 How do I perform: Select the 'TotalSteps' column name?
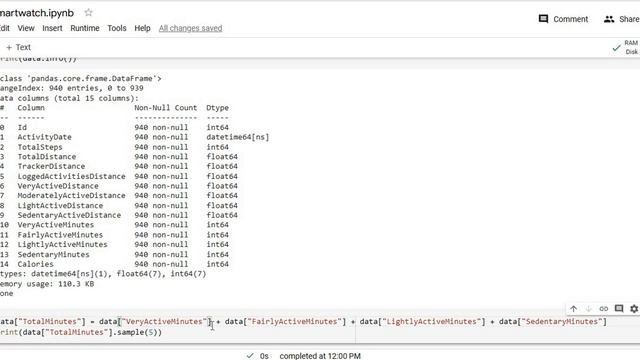tap(40, 147)
